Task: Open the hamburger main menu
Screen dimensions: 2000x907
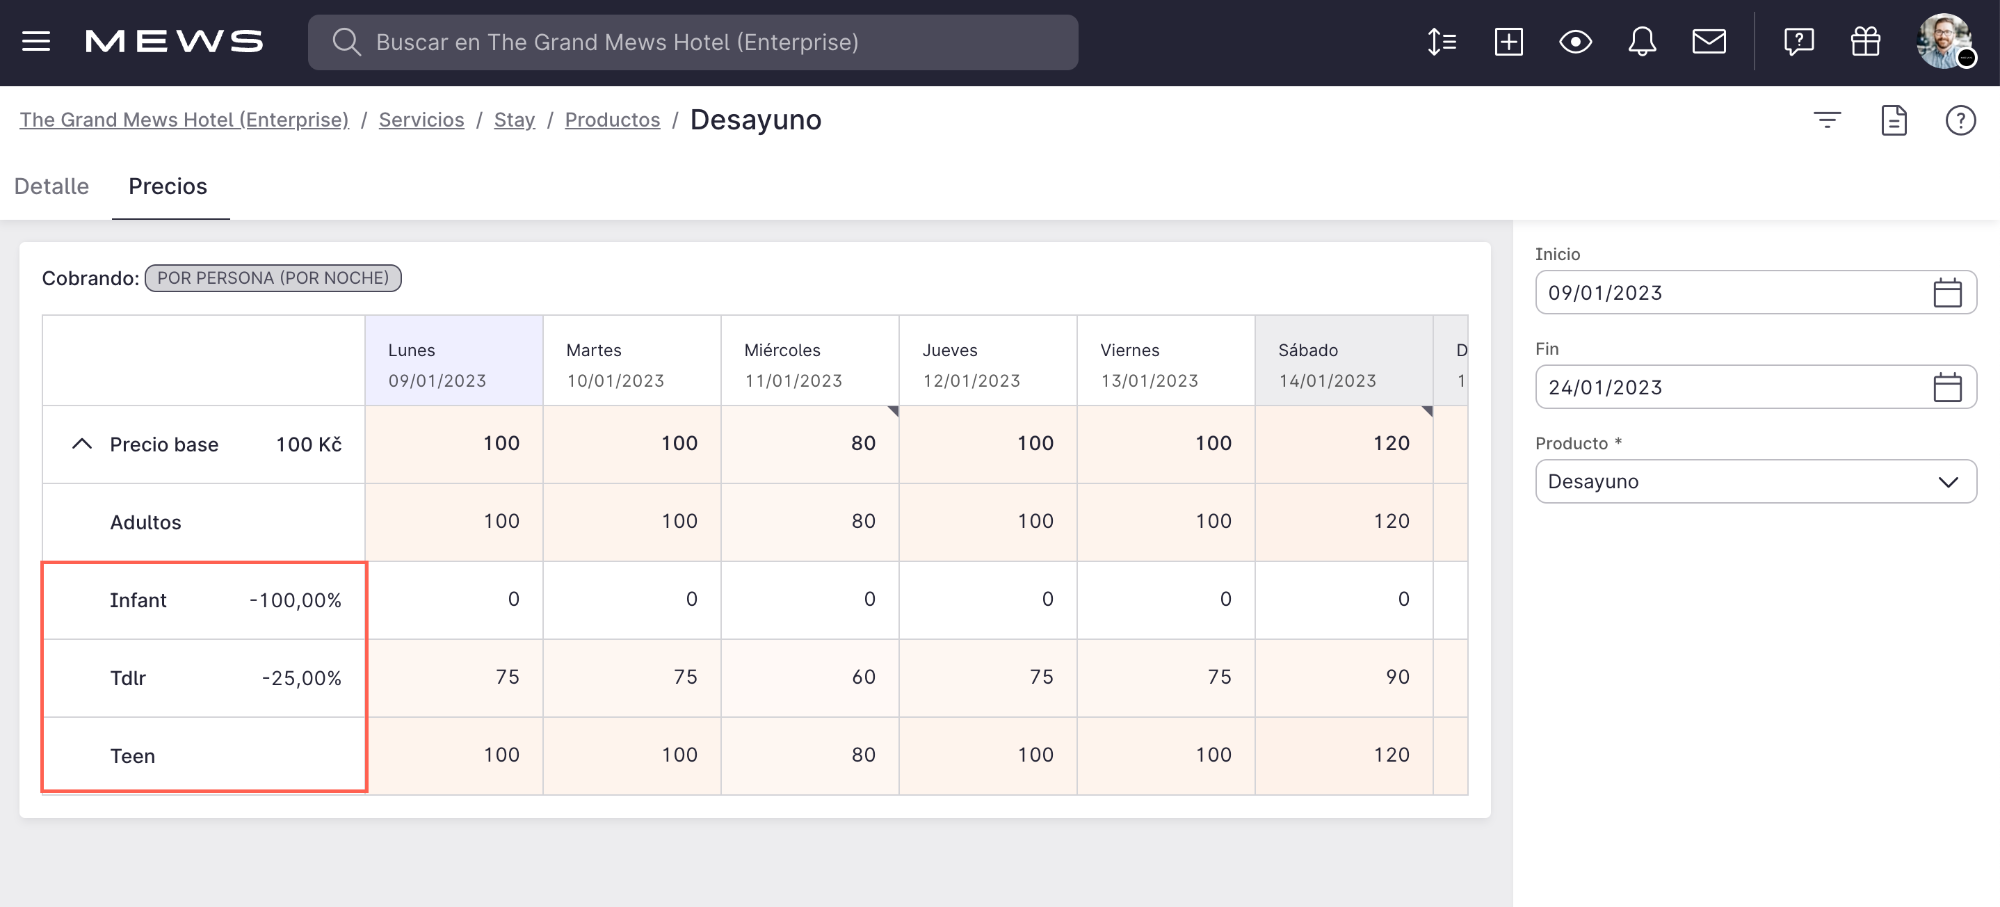Action: pyautogui.click(x=36, y=42)
